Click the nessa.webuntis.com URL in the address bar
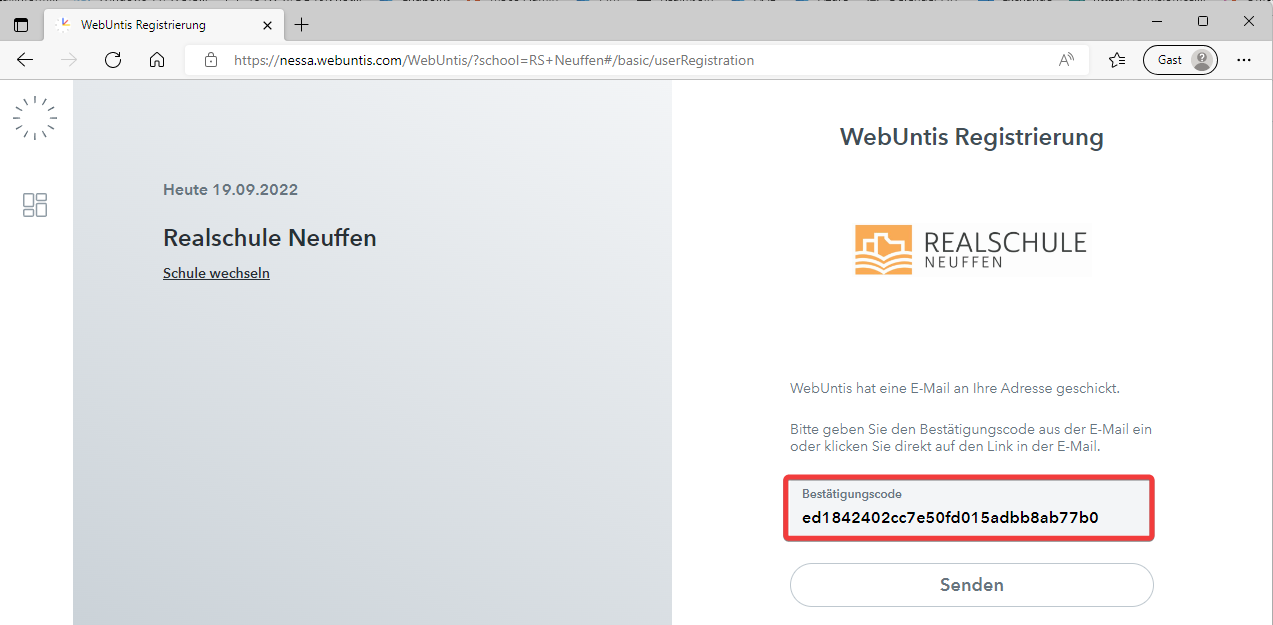 tap(493, 60)
